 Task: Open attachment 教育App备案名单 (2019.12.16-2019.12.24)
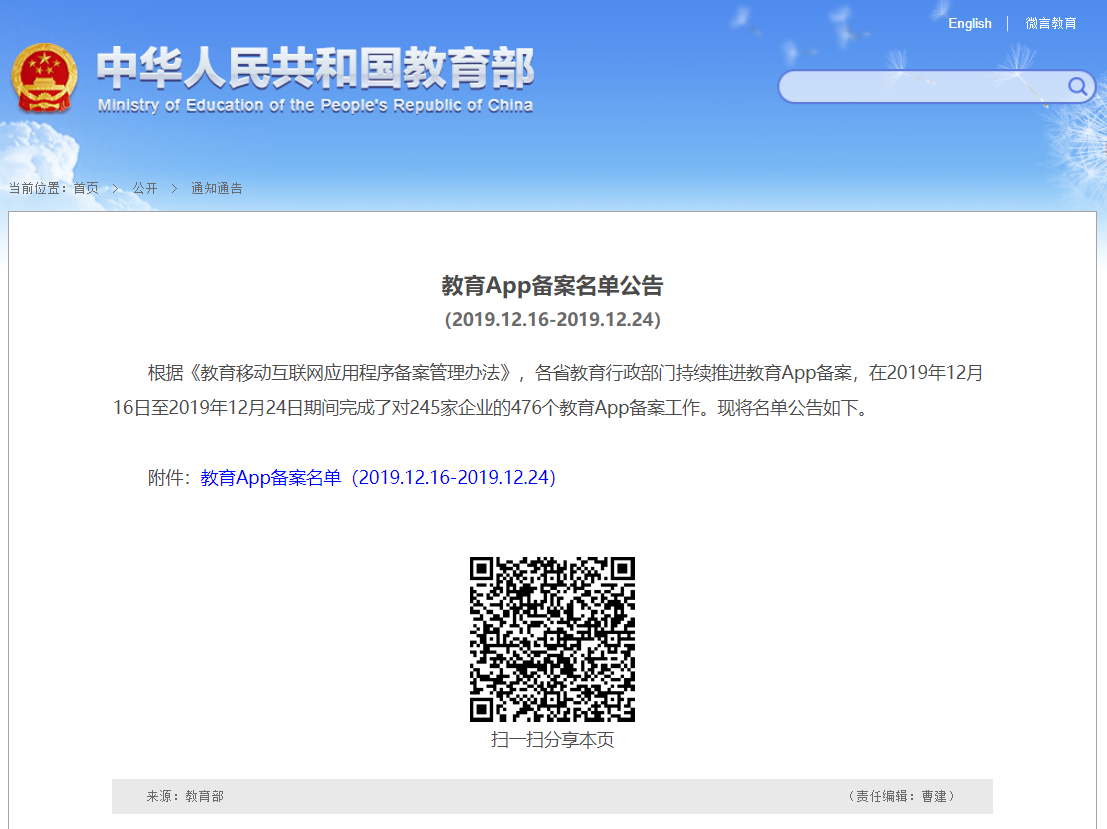click(378, 478)
